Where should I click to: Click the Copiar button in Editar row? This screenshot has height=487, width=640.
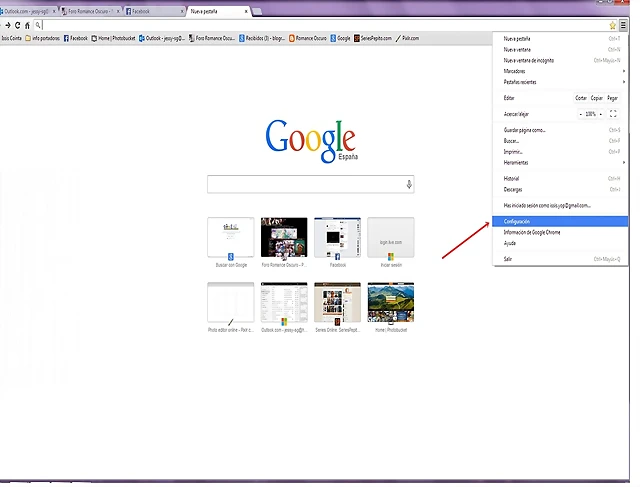pyautogui.click(x=596, y=98)
